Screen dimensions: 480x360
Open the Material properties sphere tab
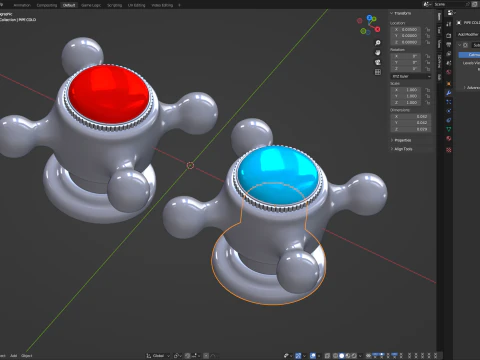449,138
